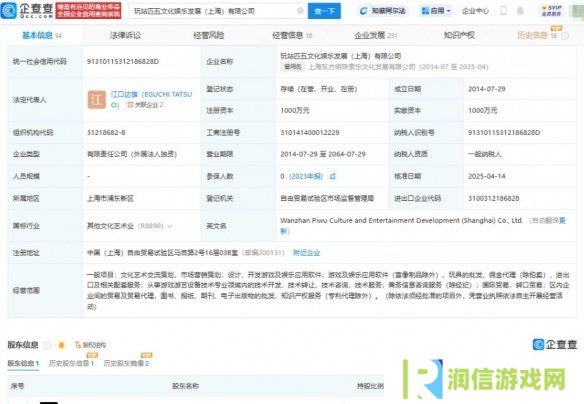Click credit code 91310115312186828D in first row
This screenshot has width=584, height=404.
pyautogui.click(x=123, y=61)
